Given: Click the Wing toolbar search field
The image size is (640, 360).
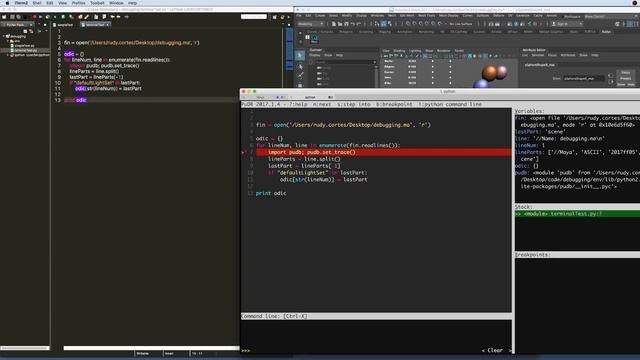Looking at the screenshot, I should point(253,17).
